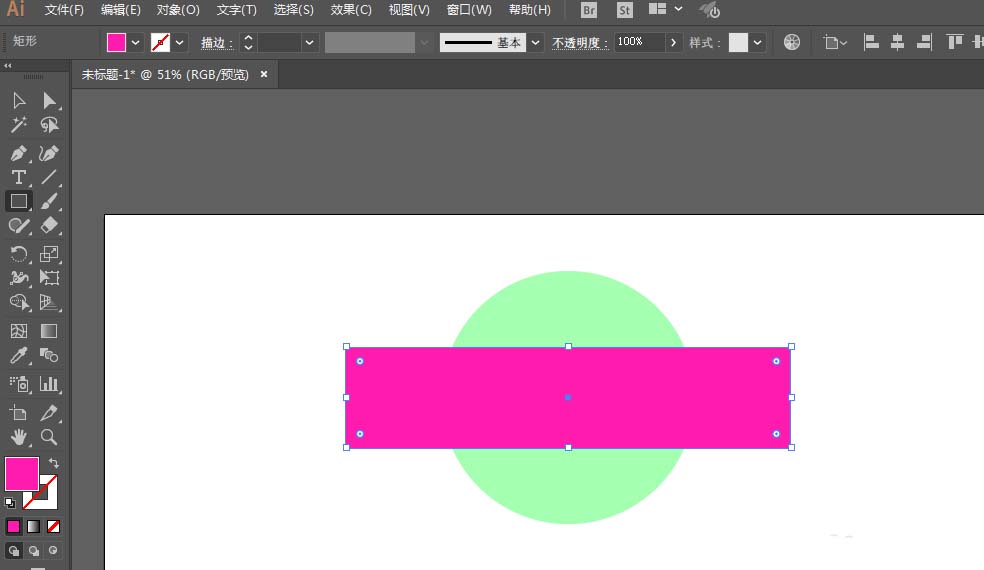This screenshot has height=570, width=984.
Task: Expand the variable width profile dropdown
Action: tap(424, 43)
